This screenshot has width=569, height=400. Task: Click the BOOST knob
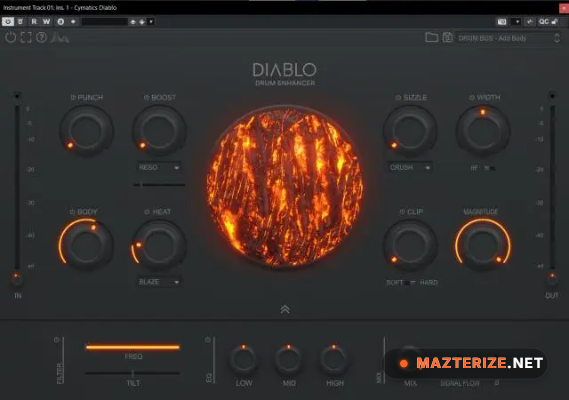coord(159,131)
